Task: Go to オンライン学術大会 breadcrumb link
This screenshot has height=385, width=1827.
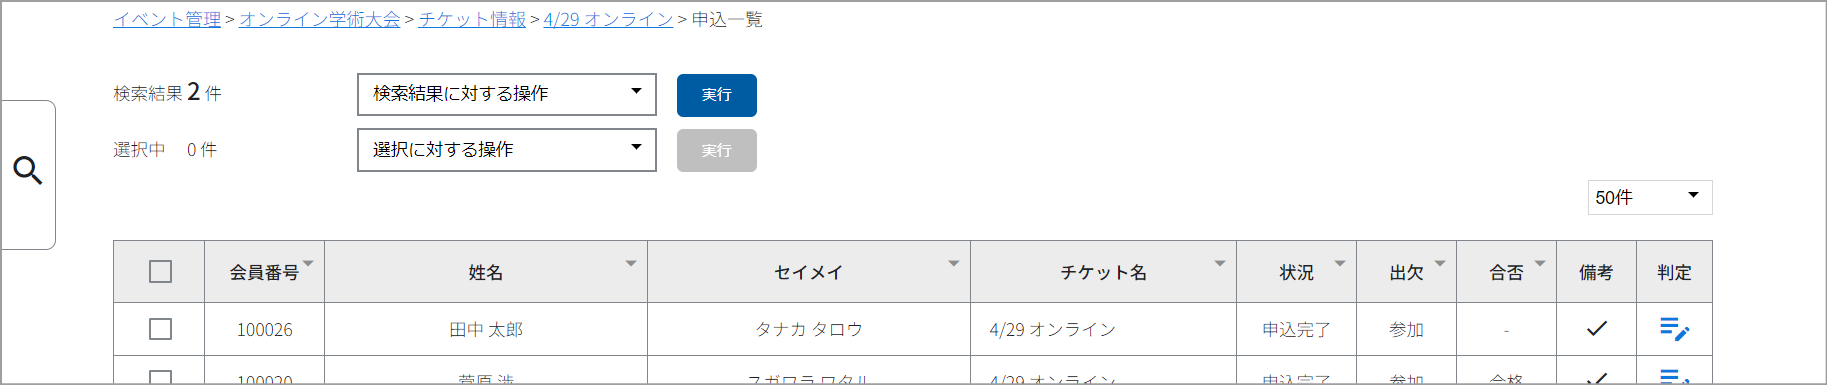Action: 320,20
